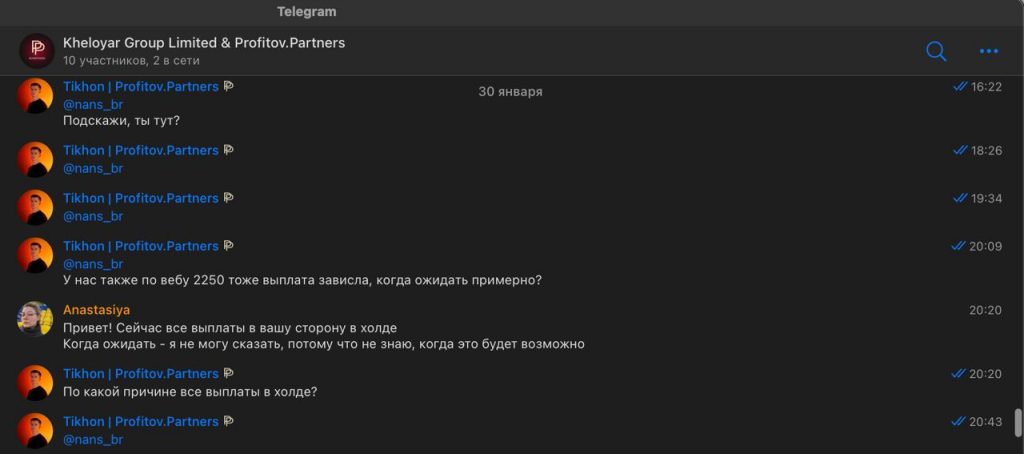Click the Kheloyar Group chat avatar
The height and width of the screenshot is (454, 1024).
[37, 51]
